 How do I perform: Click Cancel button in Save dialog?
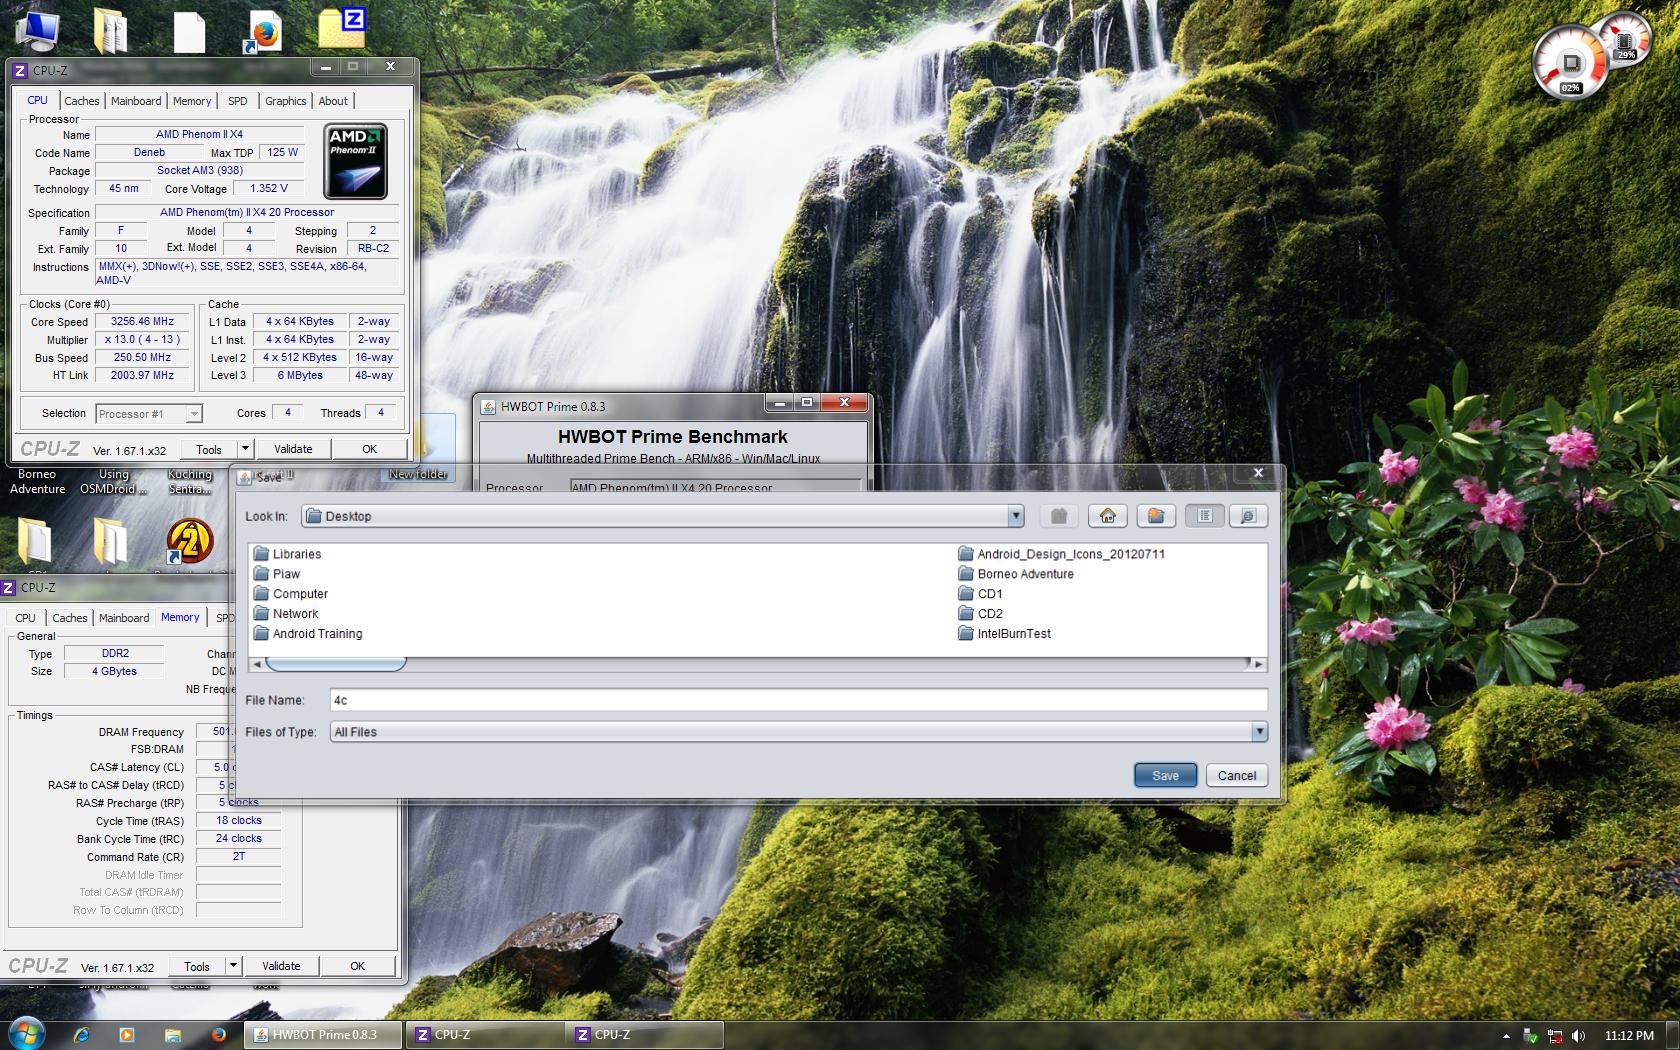coord(1237,775)
